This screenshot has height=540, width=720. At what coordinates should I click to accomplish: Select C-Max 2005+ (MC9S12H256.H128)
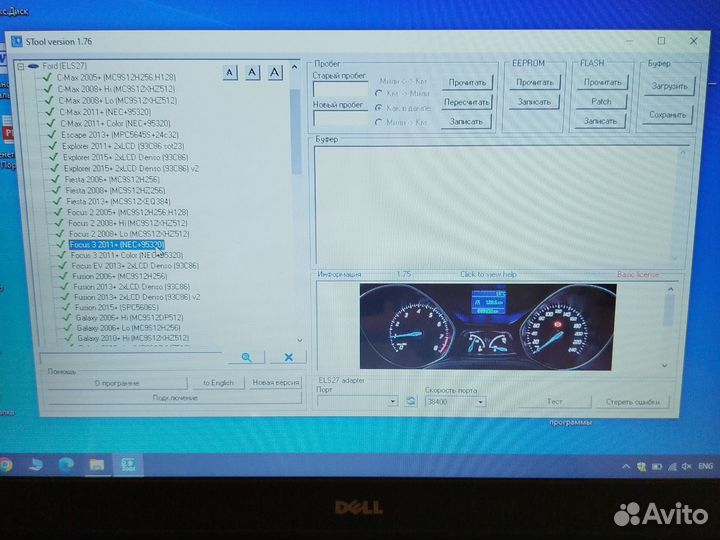click(116, 77)
